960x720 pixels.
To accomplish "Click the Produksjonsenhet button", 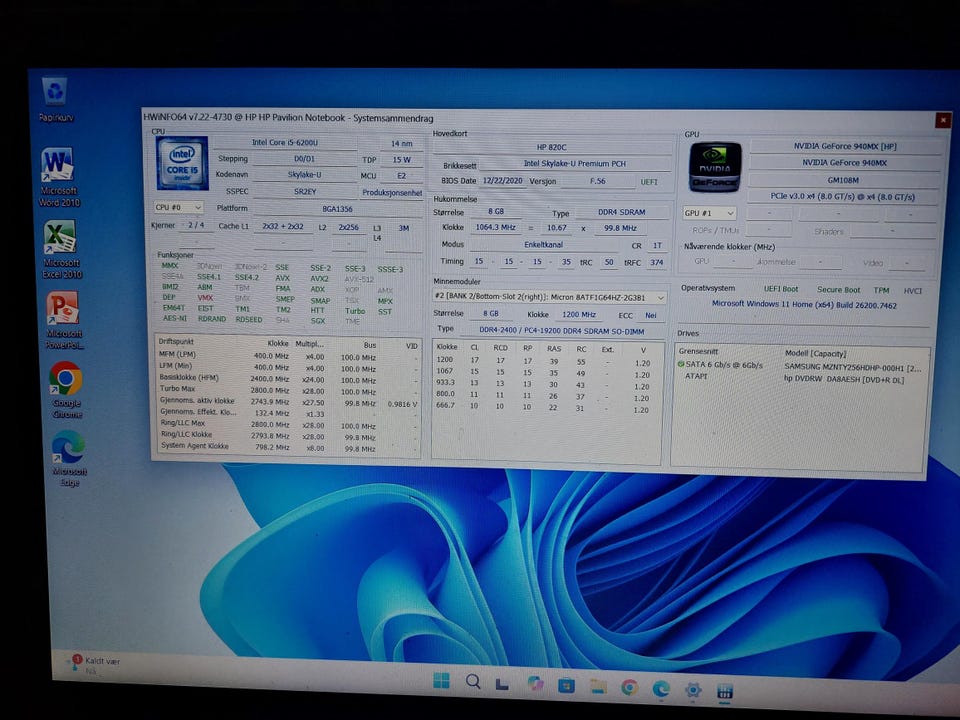I will [x=391, y=193].
